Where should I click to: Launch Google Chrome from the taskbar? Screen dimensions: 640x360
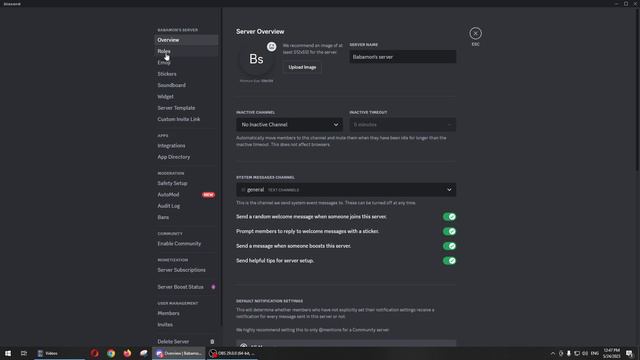point(111,353)
